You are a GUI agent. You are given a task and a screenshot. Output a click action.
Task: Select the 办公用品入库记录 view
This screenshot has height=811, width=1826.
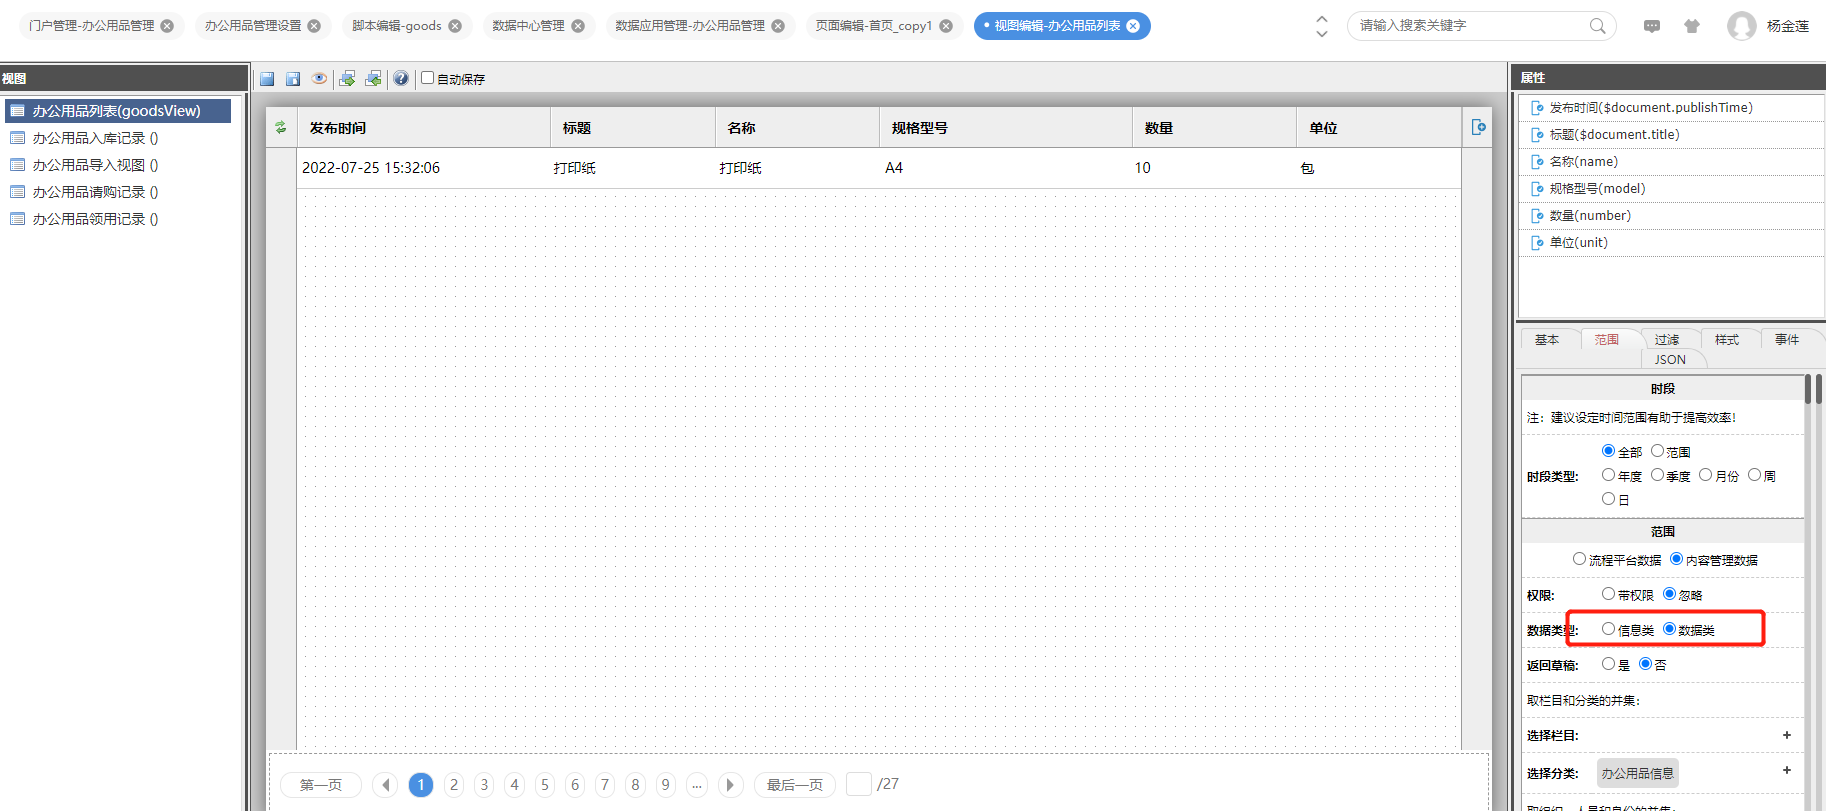(95, 138)
